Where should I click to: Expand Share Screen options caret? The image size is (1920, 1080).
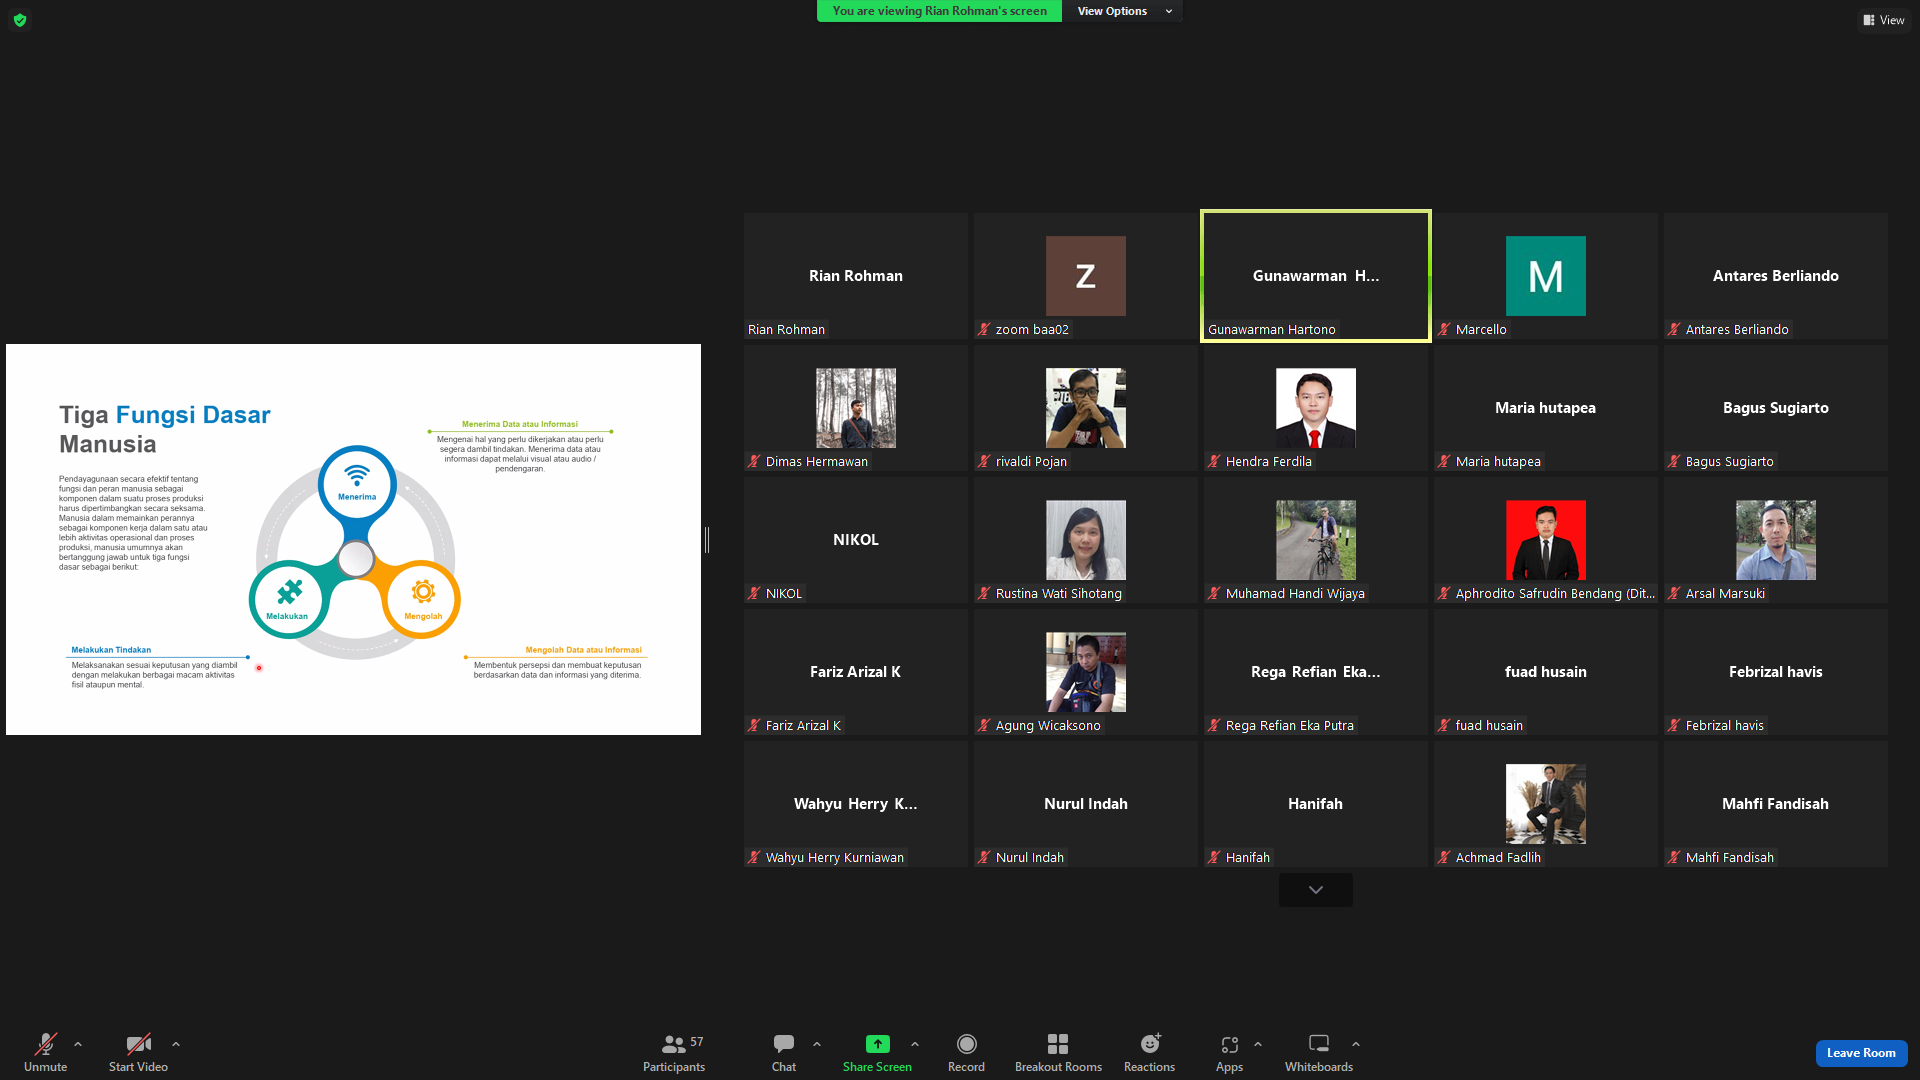[x=915, y=1044]
